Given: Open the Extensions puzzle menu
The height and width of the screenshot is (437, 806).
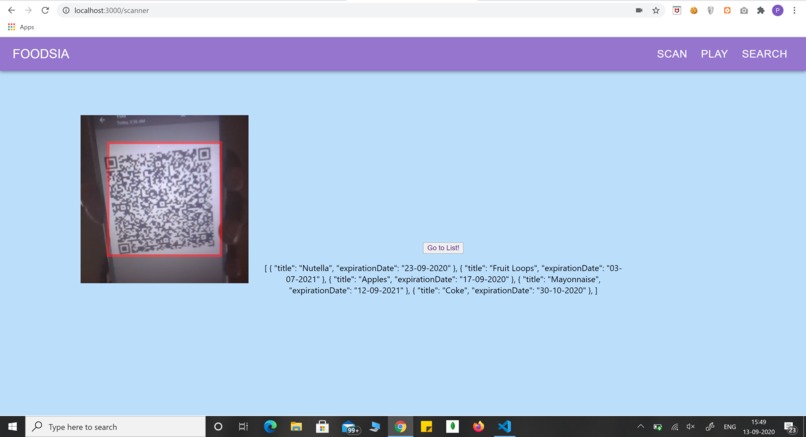Looking at the screenshot, I should click(x=761, y=10).
